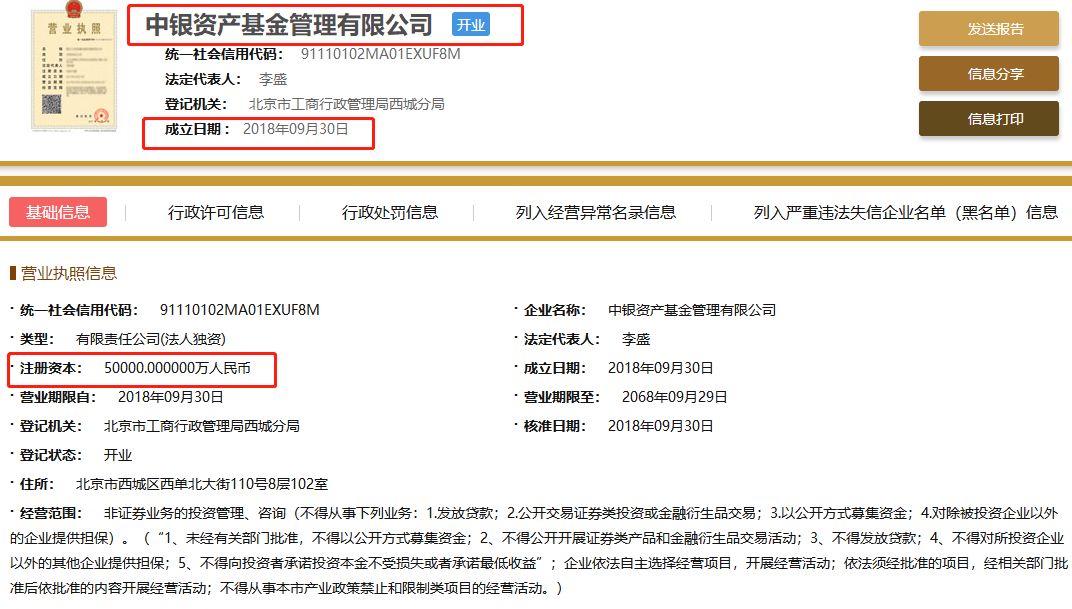The height and width of the screenshot is (609, 1072).
Task: Click the 住所 field label
Action: click(37, 485)
